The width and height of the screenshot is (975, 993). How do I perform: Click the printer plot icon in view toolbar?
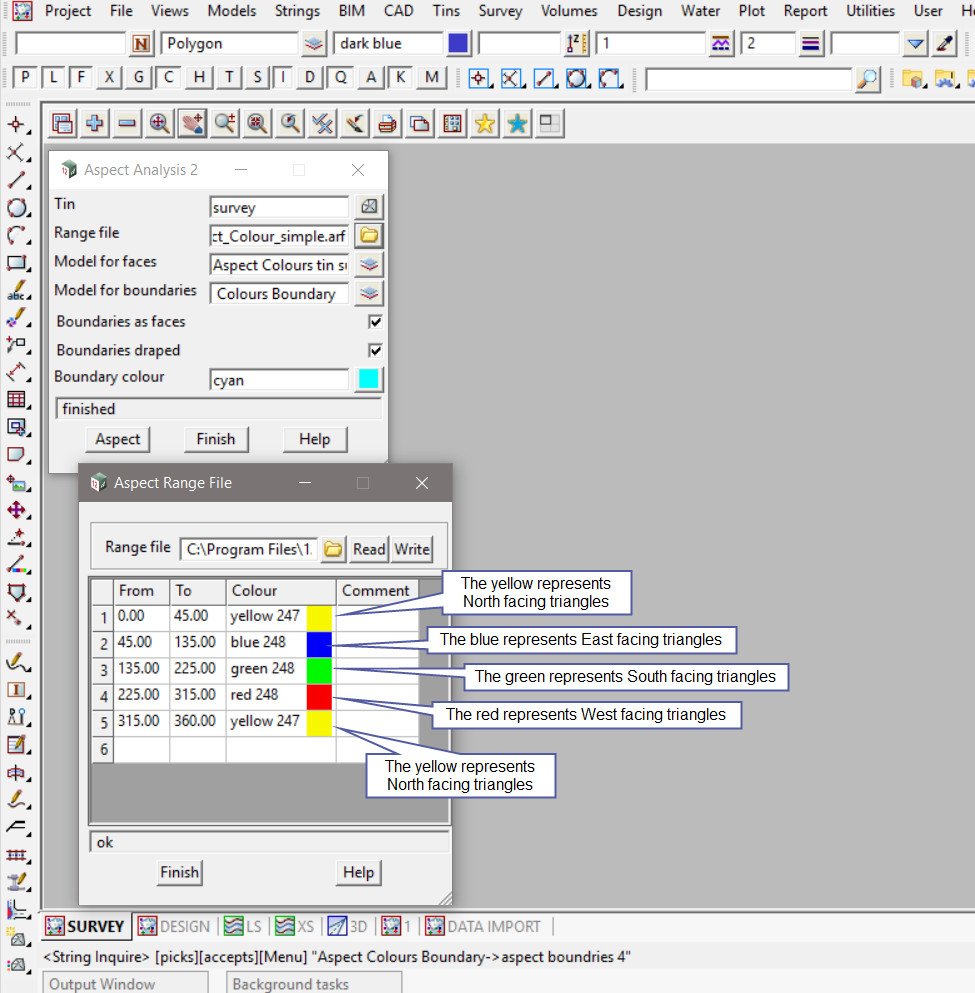point(388,123)
